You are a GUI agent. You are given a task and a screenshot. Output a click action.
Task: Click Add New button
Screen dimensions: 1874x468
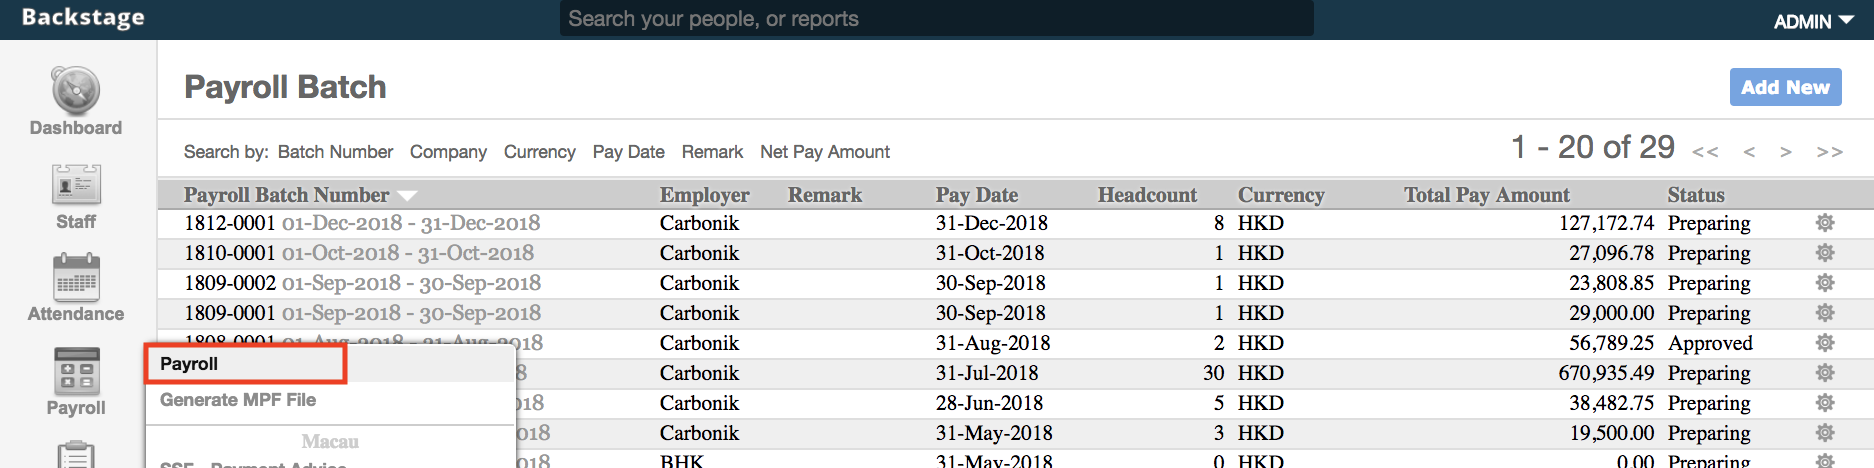pos(1785,87)
